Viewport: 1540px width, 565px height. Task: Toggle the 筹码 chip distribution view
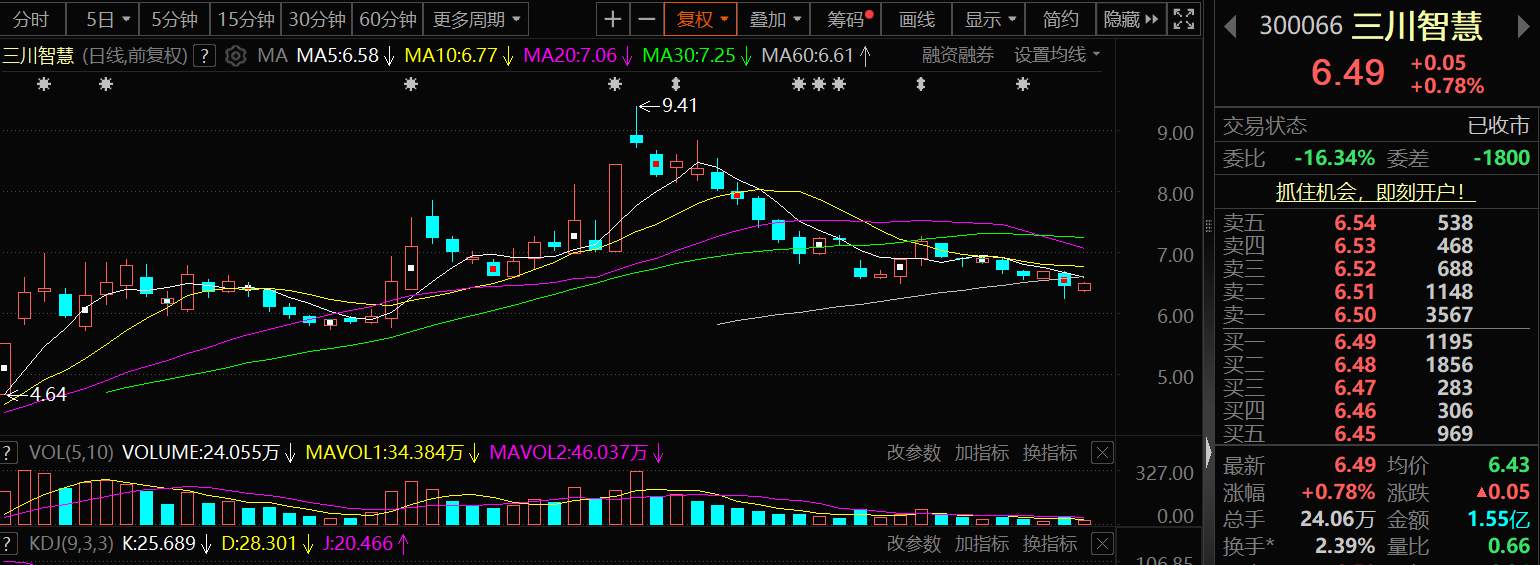coord(848,19)
